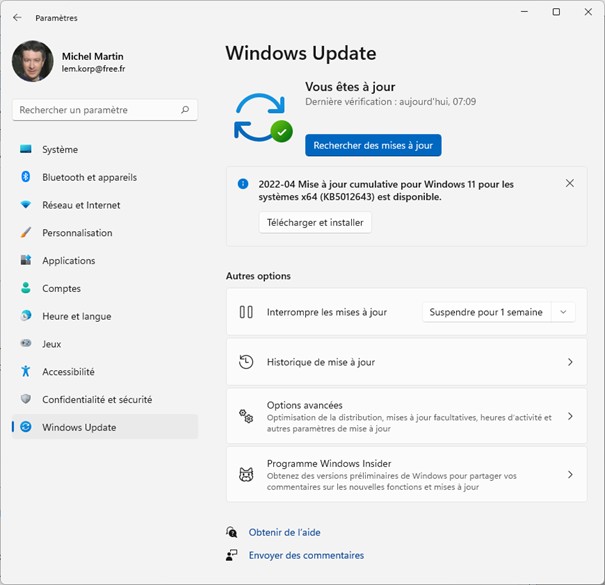Viewport: 605px width, 585px height.
Task: Expand Options avancées section
Action: (x=570, y=416)
